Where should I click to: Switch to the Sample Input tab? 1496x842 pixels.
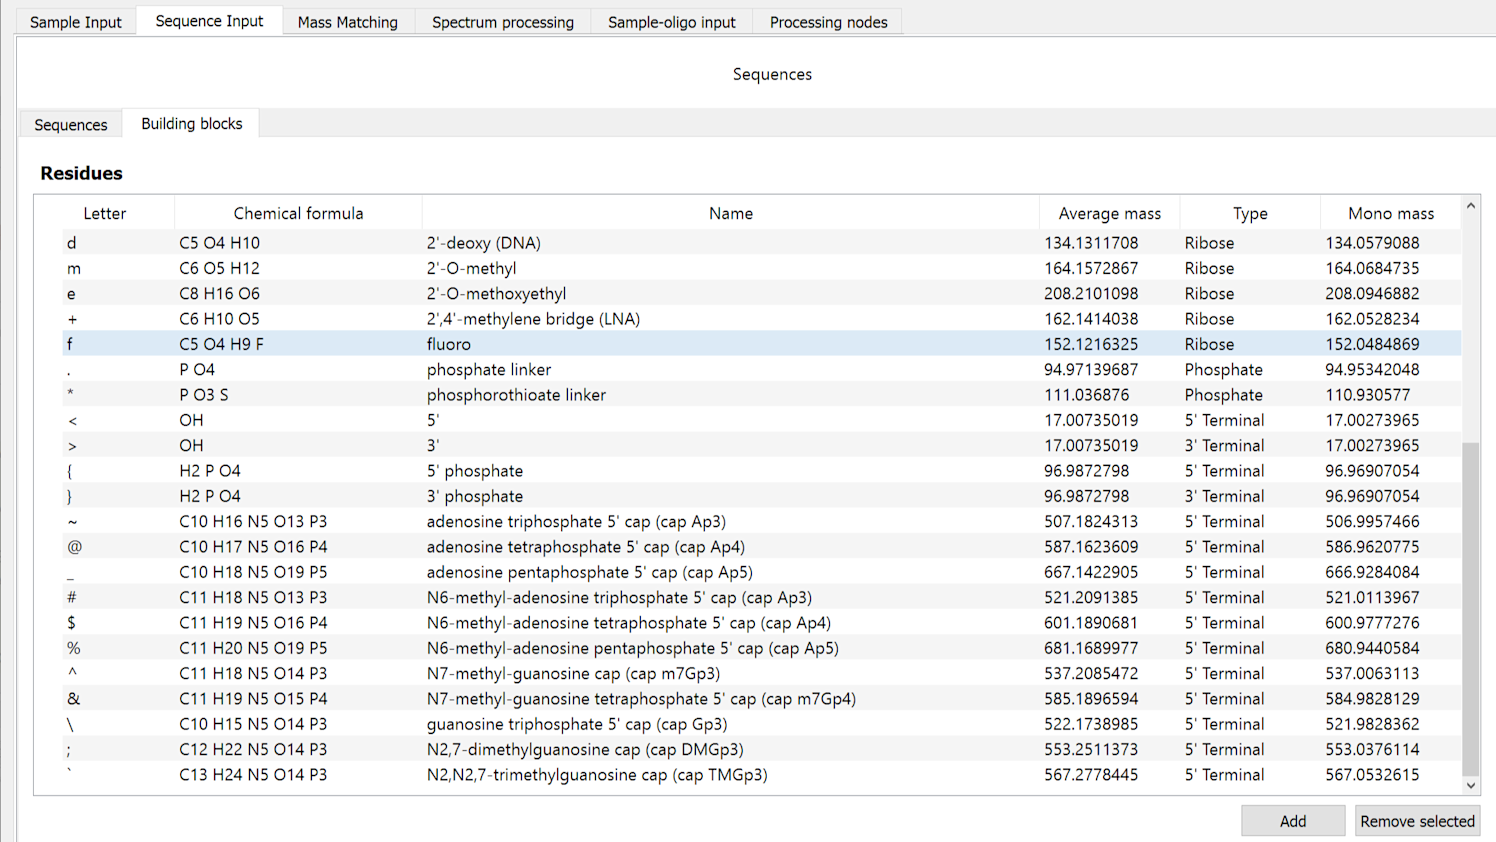(75, 22)
